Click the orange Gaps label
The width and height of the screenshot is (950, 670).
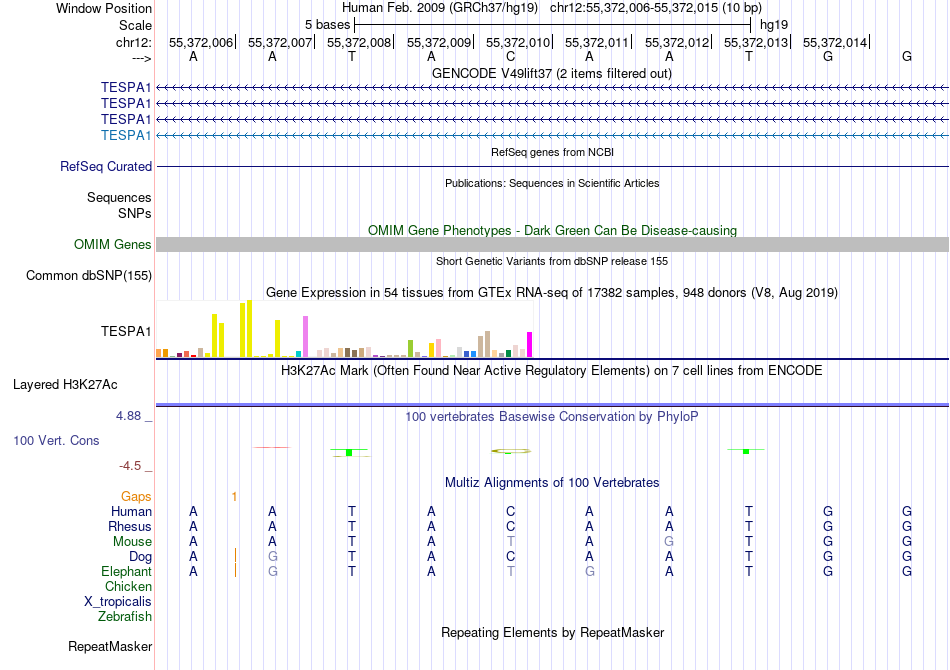tap(136, 497)
